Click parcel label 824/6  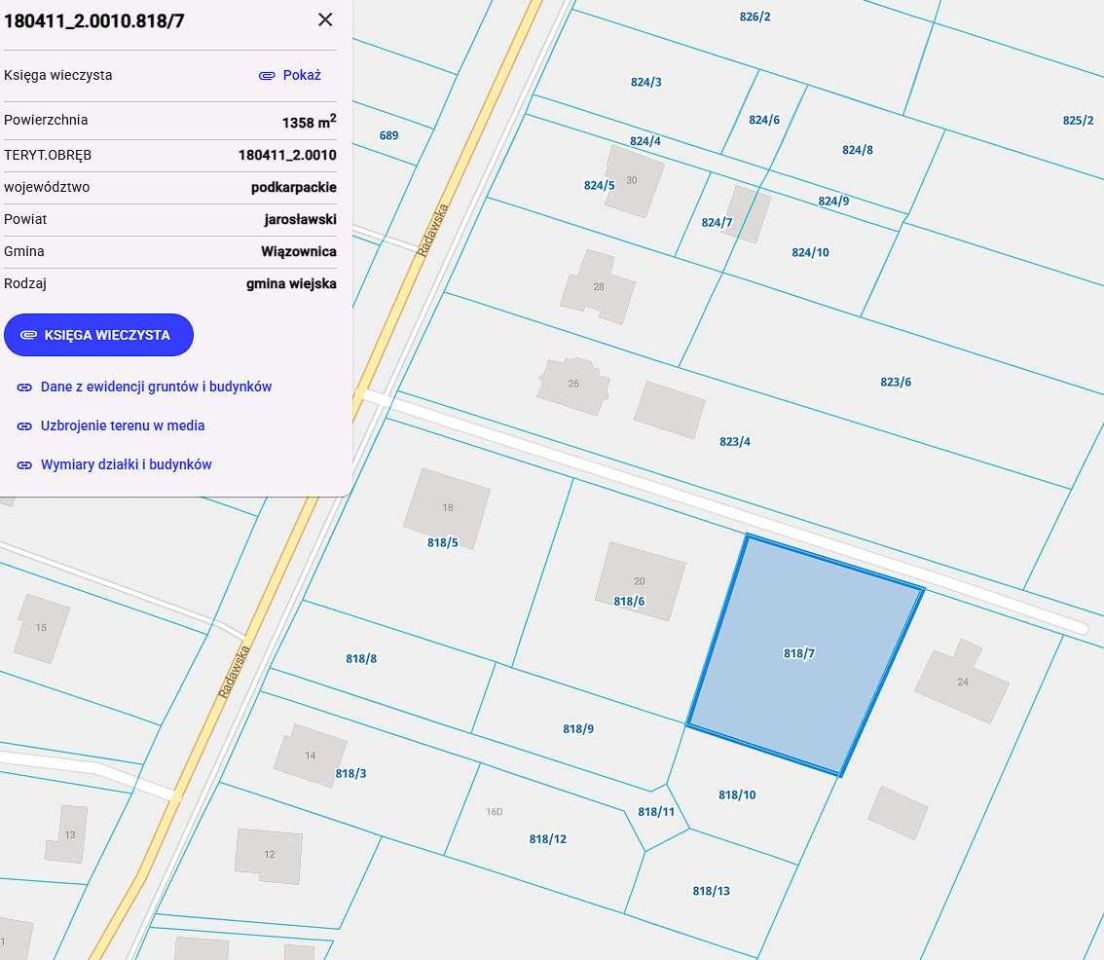(x=764, y=120)
